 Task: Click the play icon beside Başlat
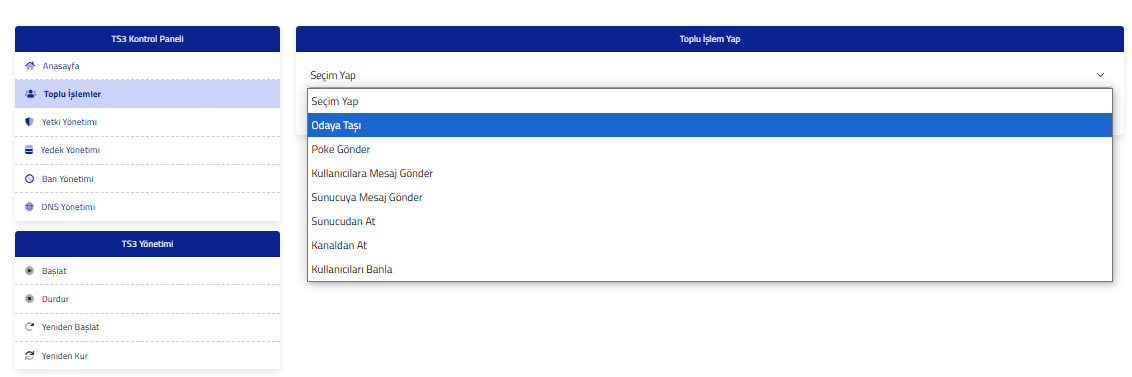tap(30, 271)
